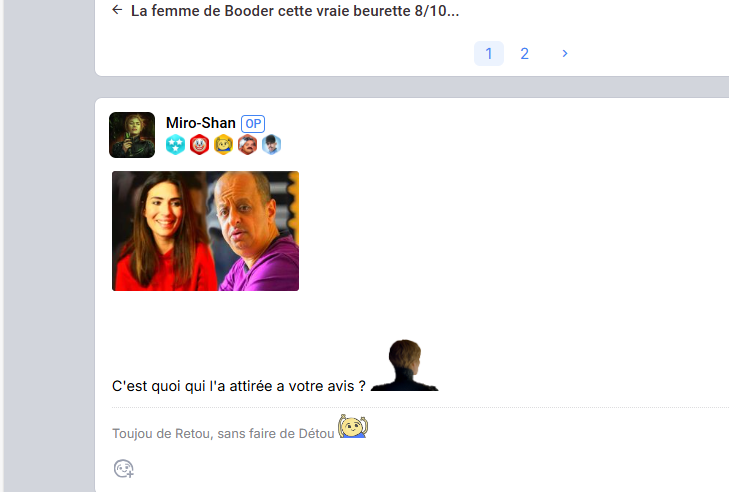Click the teal three-star badge
Image resolution: width=729 pixels, height=492 pixels.
tap(175, 145)
